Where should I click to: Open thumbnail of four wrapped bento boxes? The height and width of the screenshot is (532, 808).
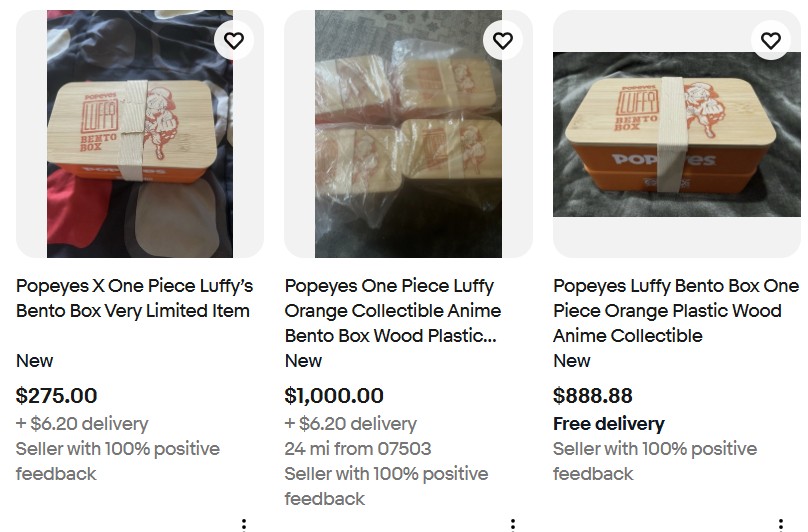tap(408, 134)
